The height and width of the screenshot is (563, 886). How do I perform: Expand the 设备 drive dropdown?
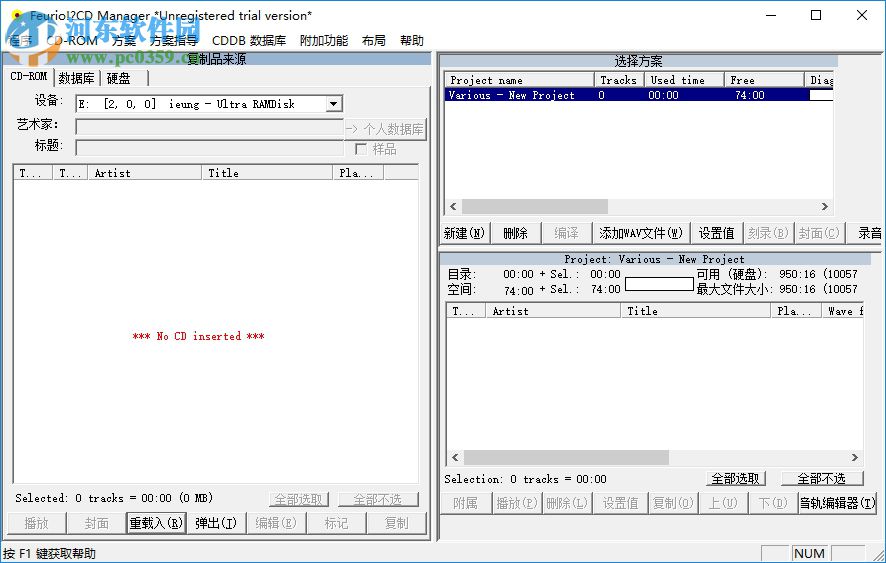pyautogui.click(x=333, y=104)
